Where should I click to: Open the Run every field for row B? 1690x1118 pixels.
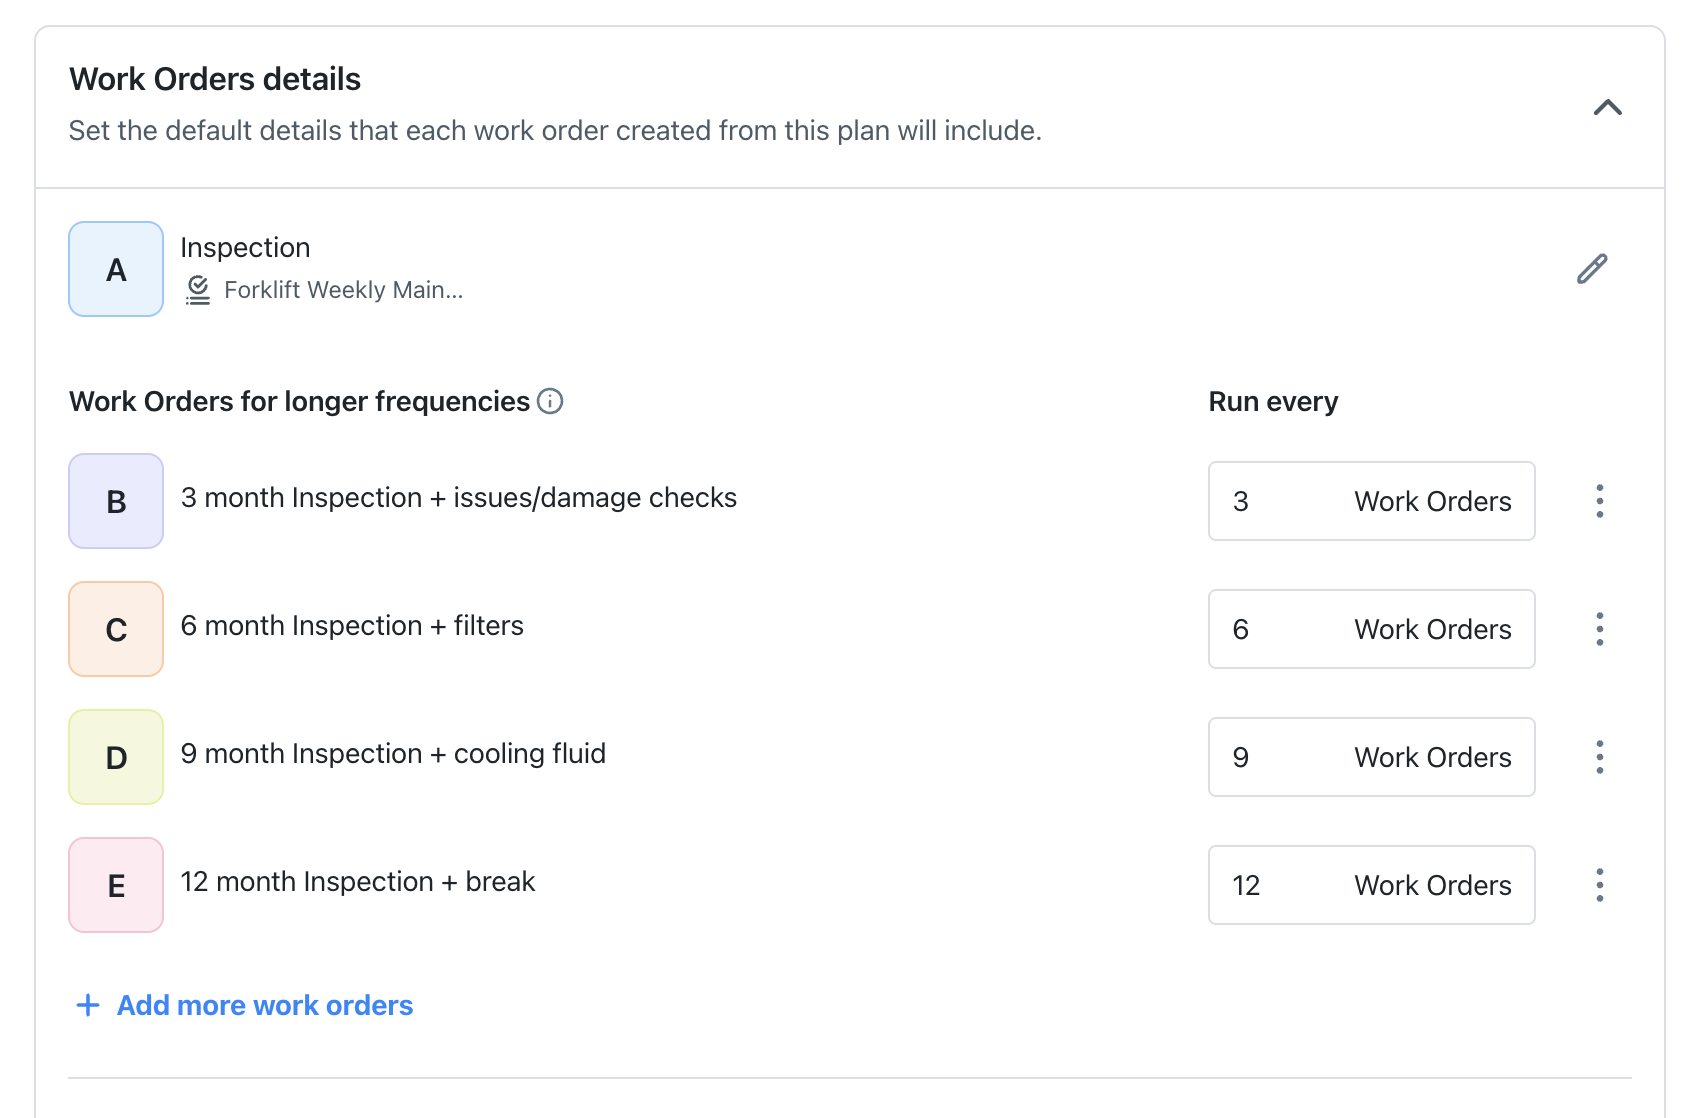pyautogui.click(x=1371, y=501)
